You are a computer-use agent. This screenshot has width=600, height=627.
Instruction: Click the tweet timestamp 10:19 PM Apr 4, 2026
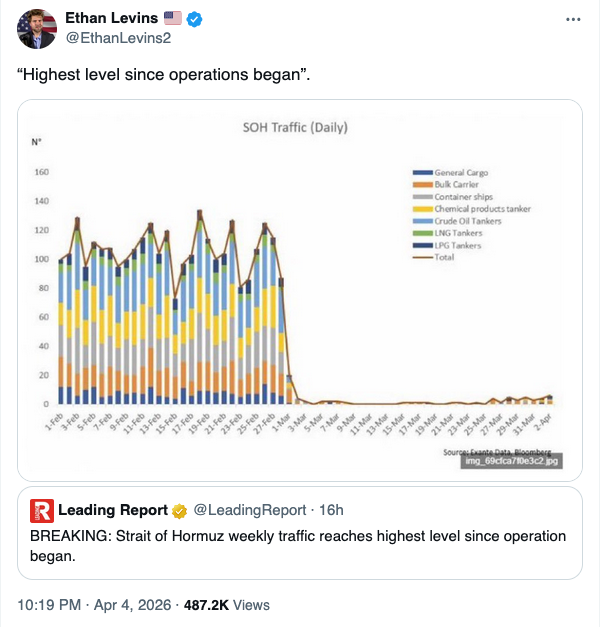(x=99, y=605)
